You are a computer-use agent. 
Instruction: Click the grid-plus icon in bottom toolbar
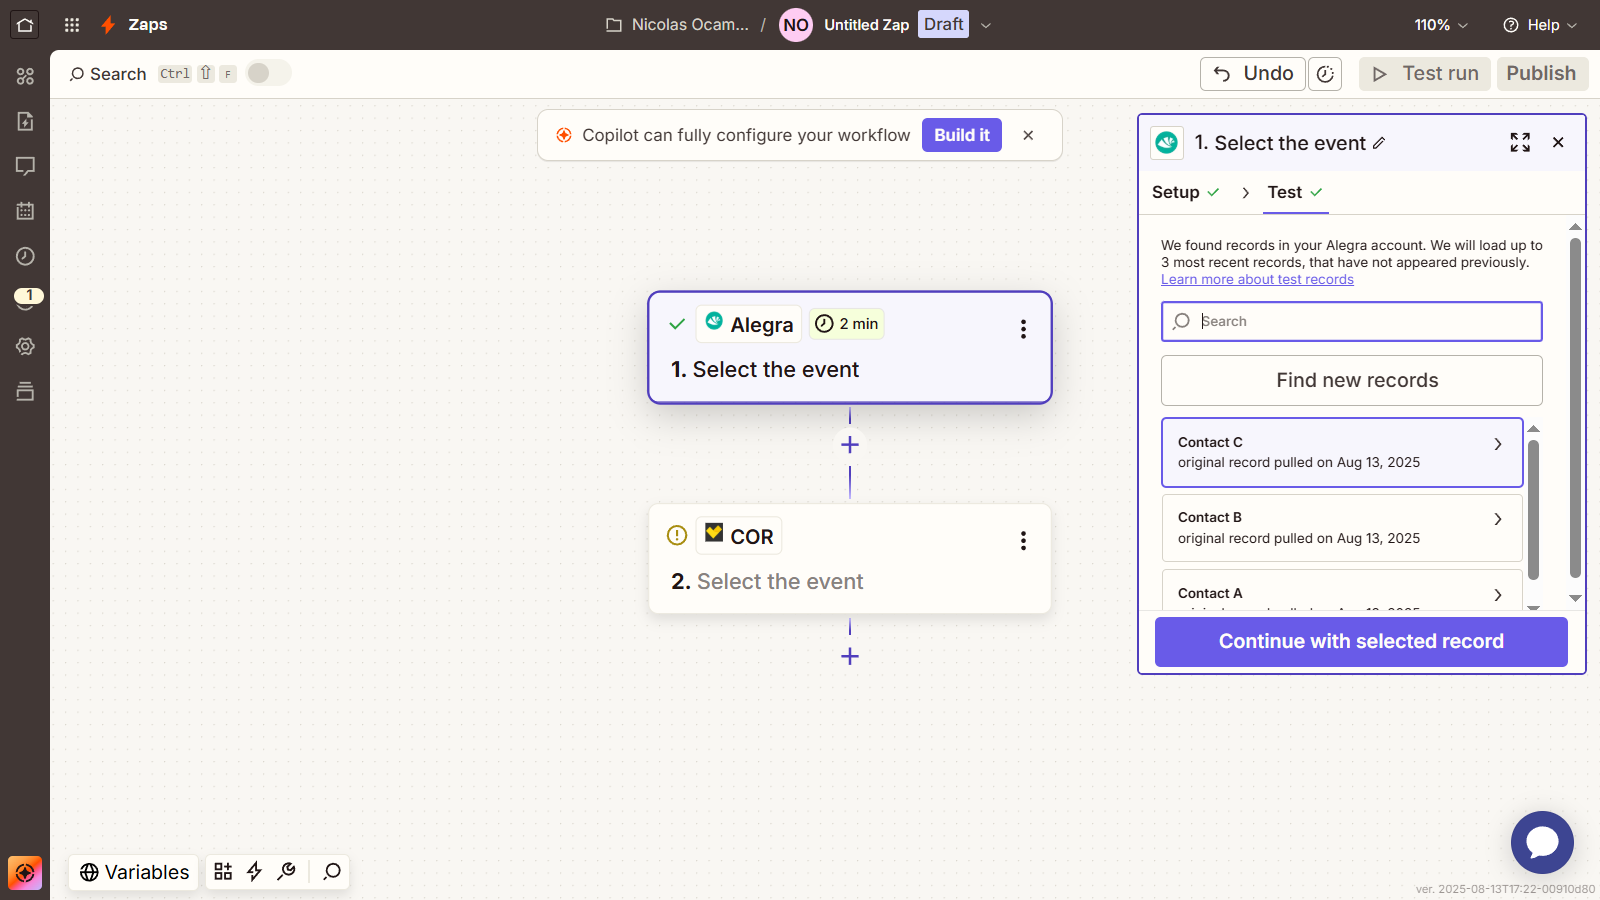click(223, 872)
